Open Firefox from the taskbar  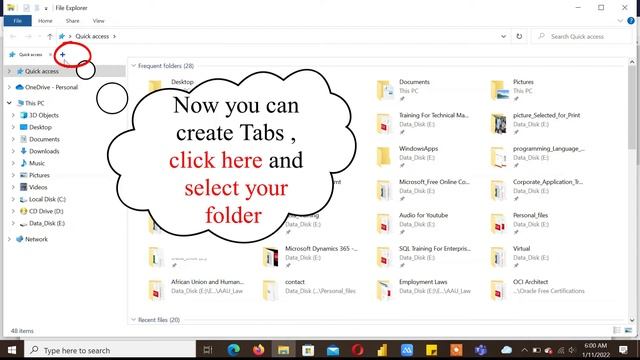tap(258, 350)
